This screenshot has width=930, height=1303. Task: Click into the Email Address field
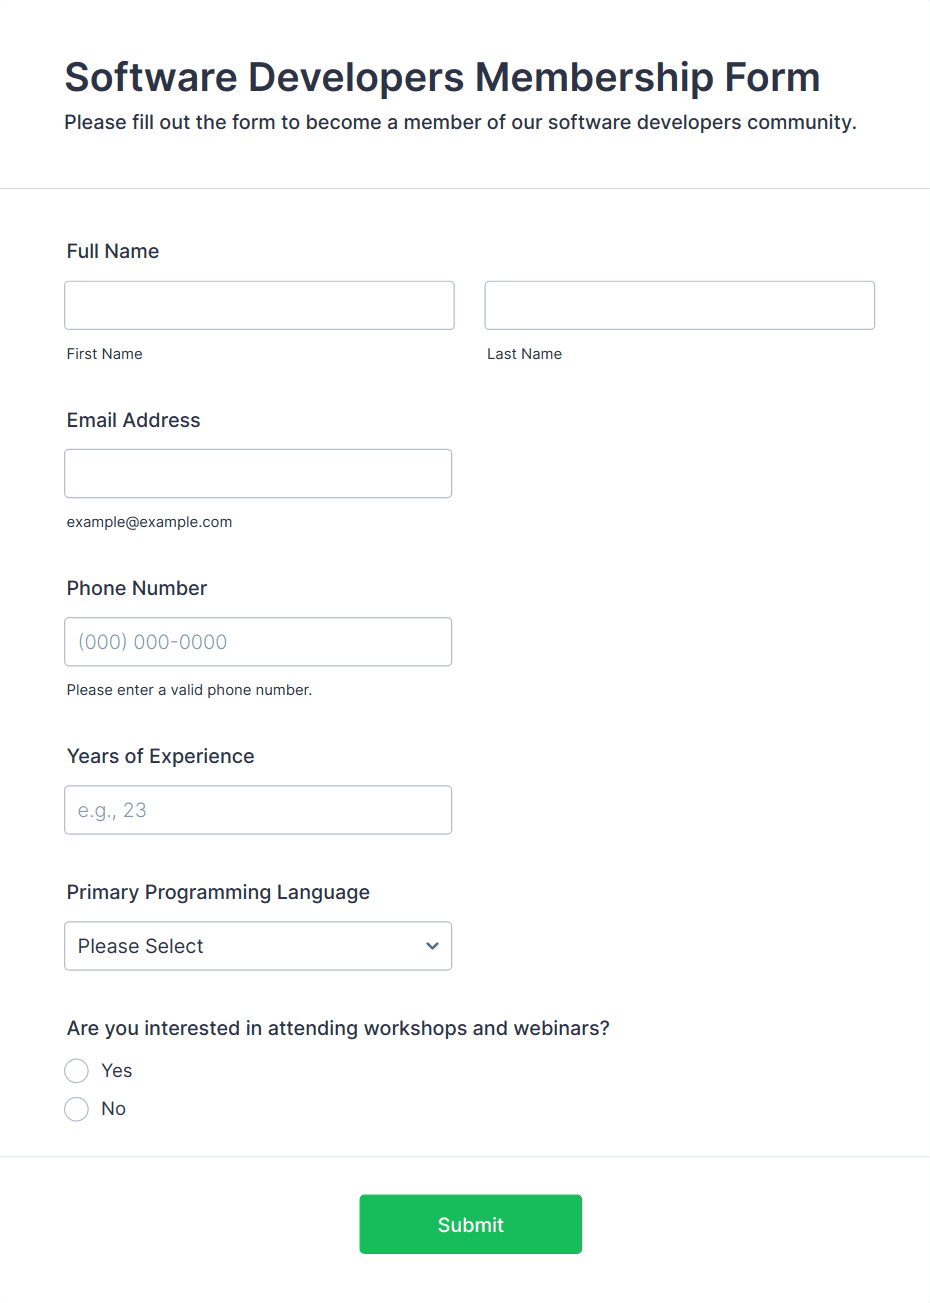pyautogui.click(x=258, y=473)
